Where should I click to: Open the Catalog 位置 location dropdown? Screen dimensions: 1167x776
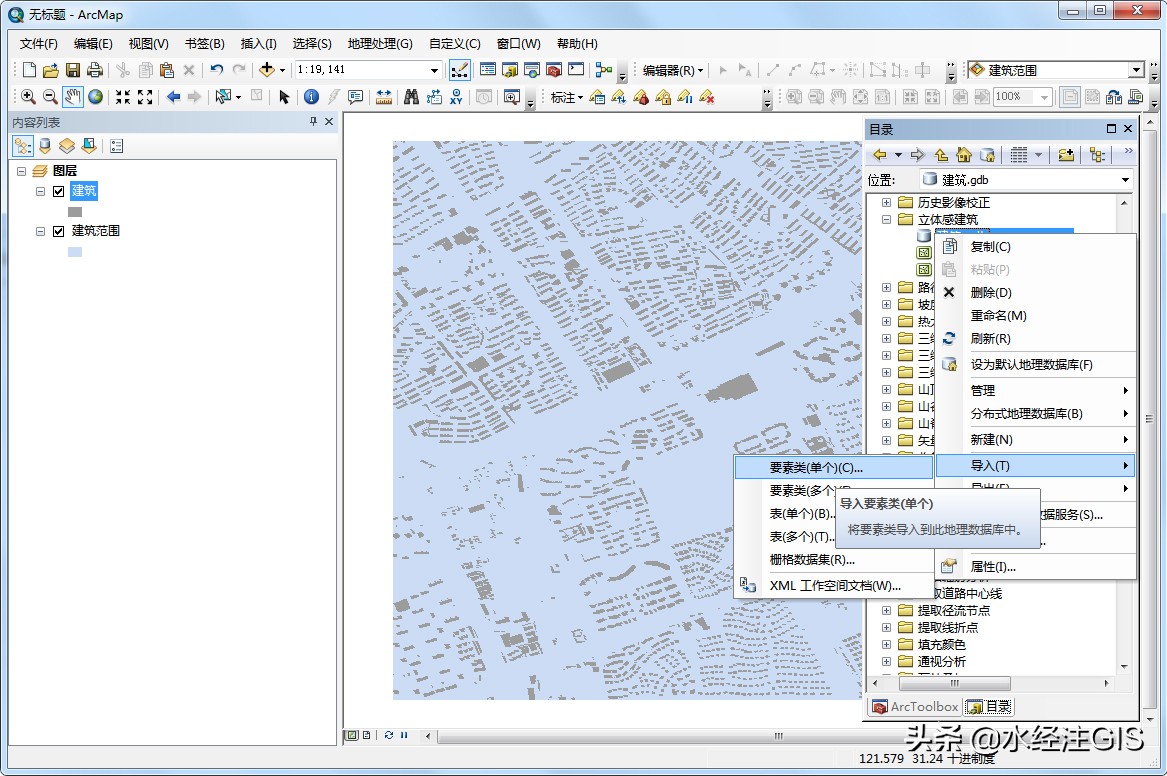coord(1125,180)
